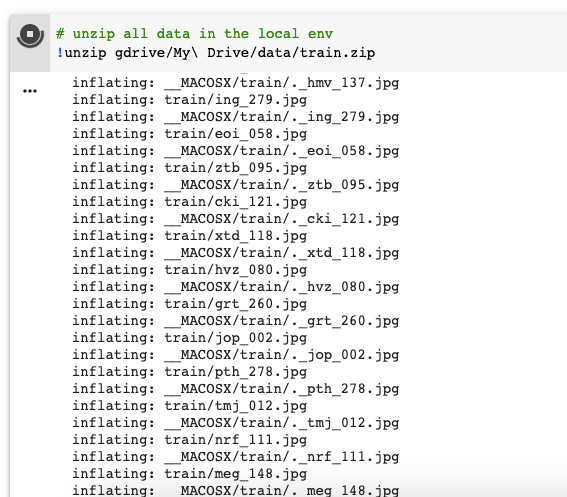Select output line 'train/ing_279.jpg'

pyautogui.click(x=190, y=100)
